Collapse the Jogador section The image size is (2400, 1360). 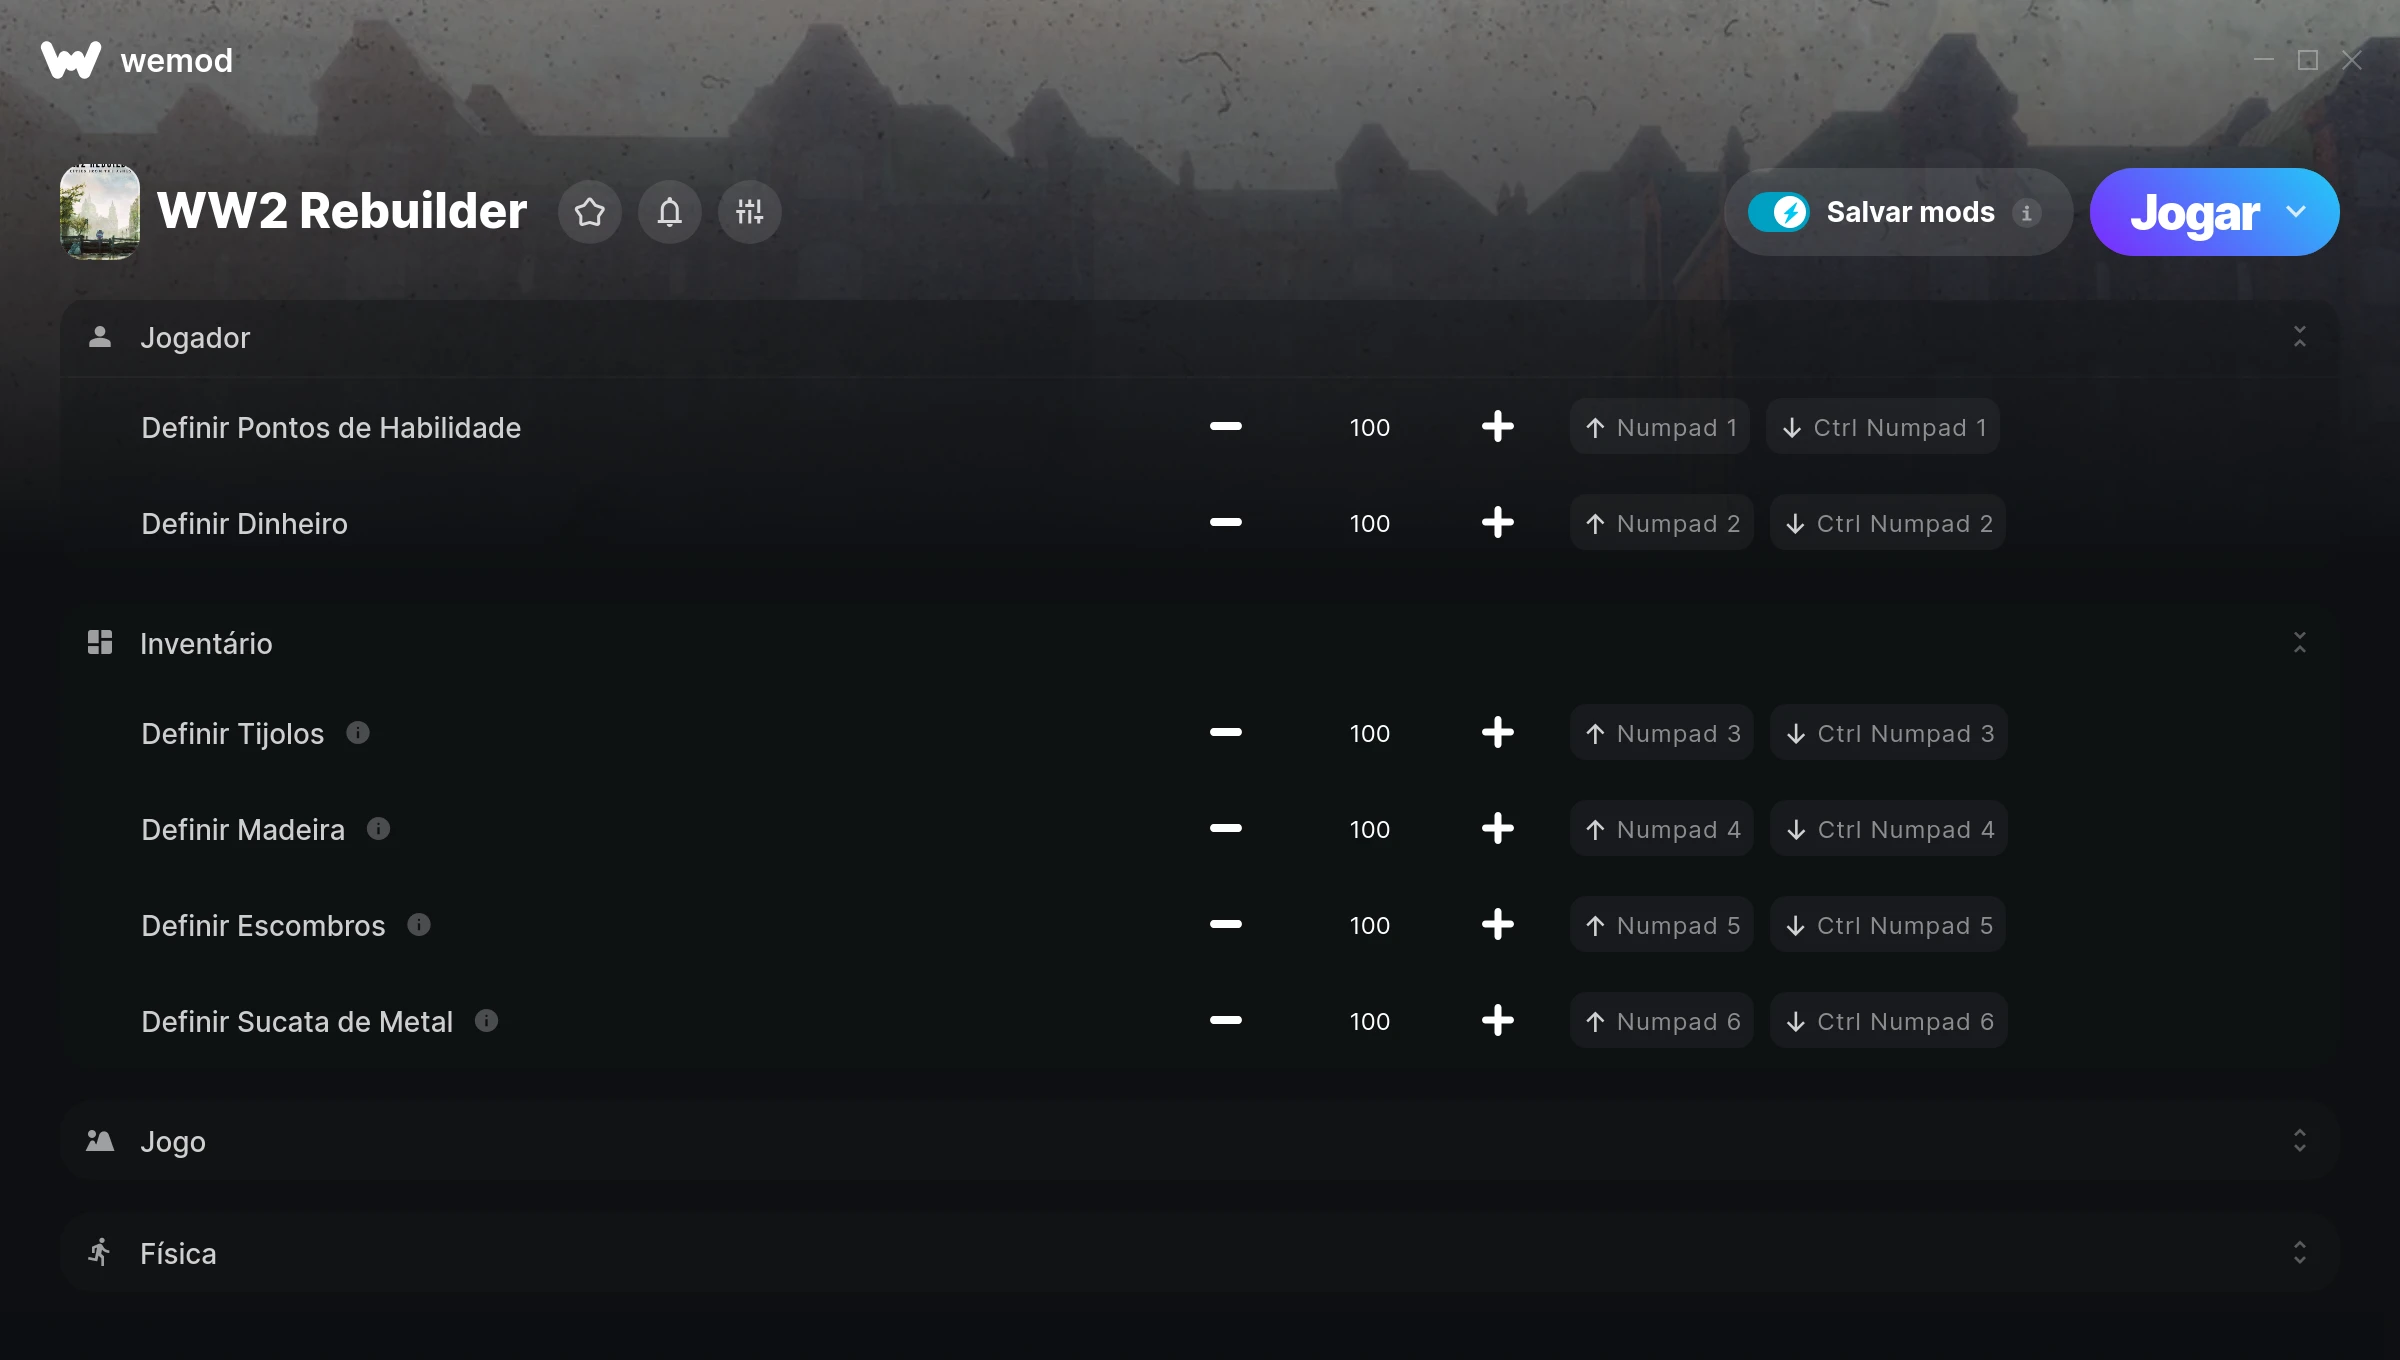[2300, 337]
